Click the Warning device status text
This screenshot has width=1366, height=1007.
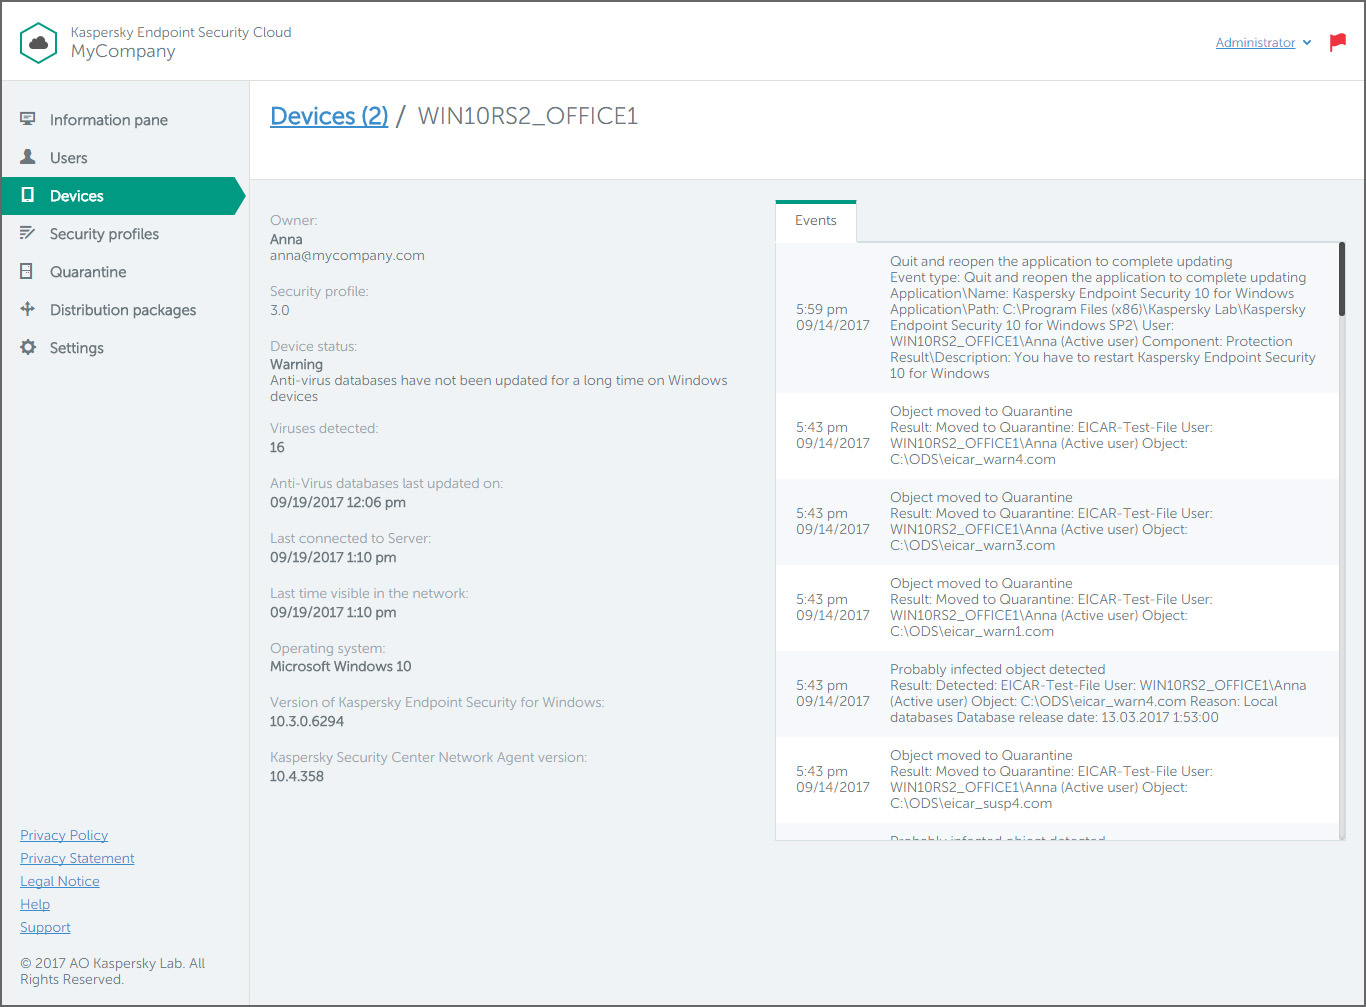[296, 364]
